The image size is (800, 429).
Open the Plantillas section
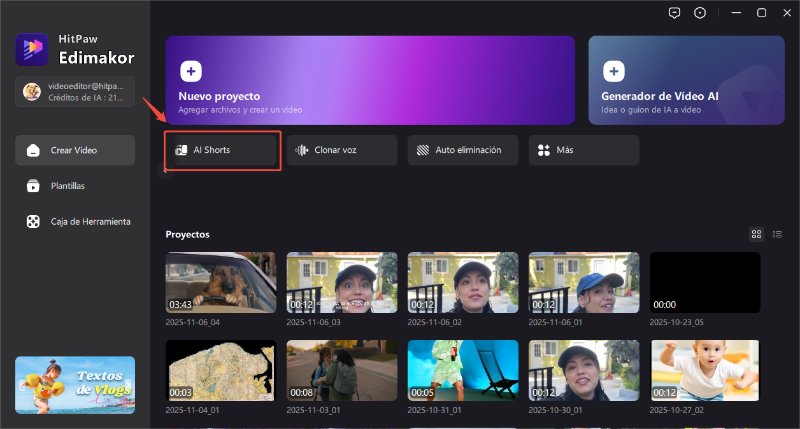point(75,186)
